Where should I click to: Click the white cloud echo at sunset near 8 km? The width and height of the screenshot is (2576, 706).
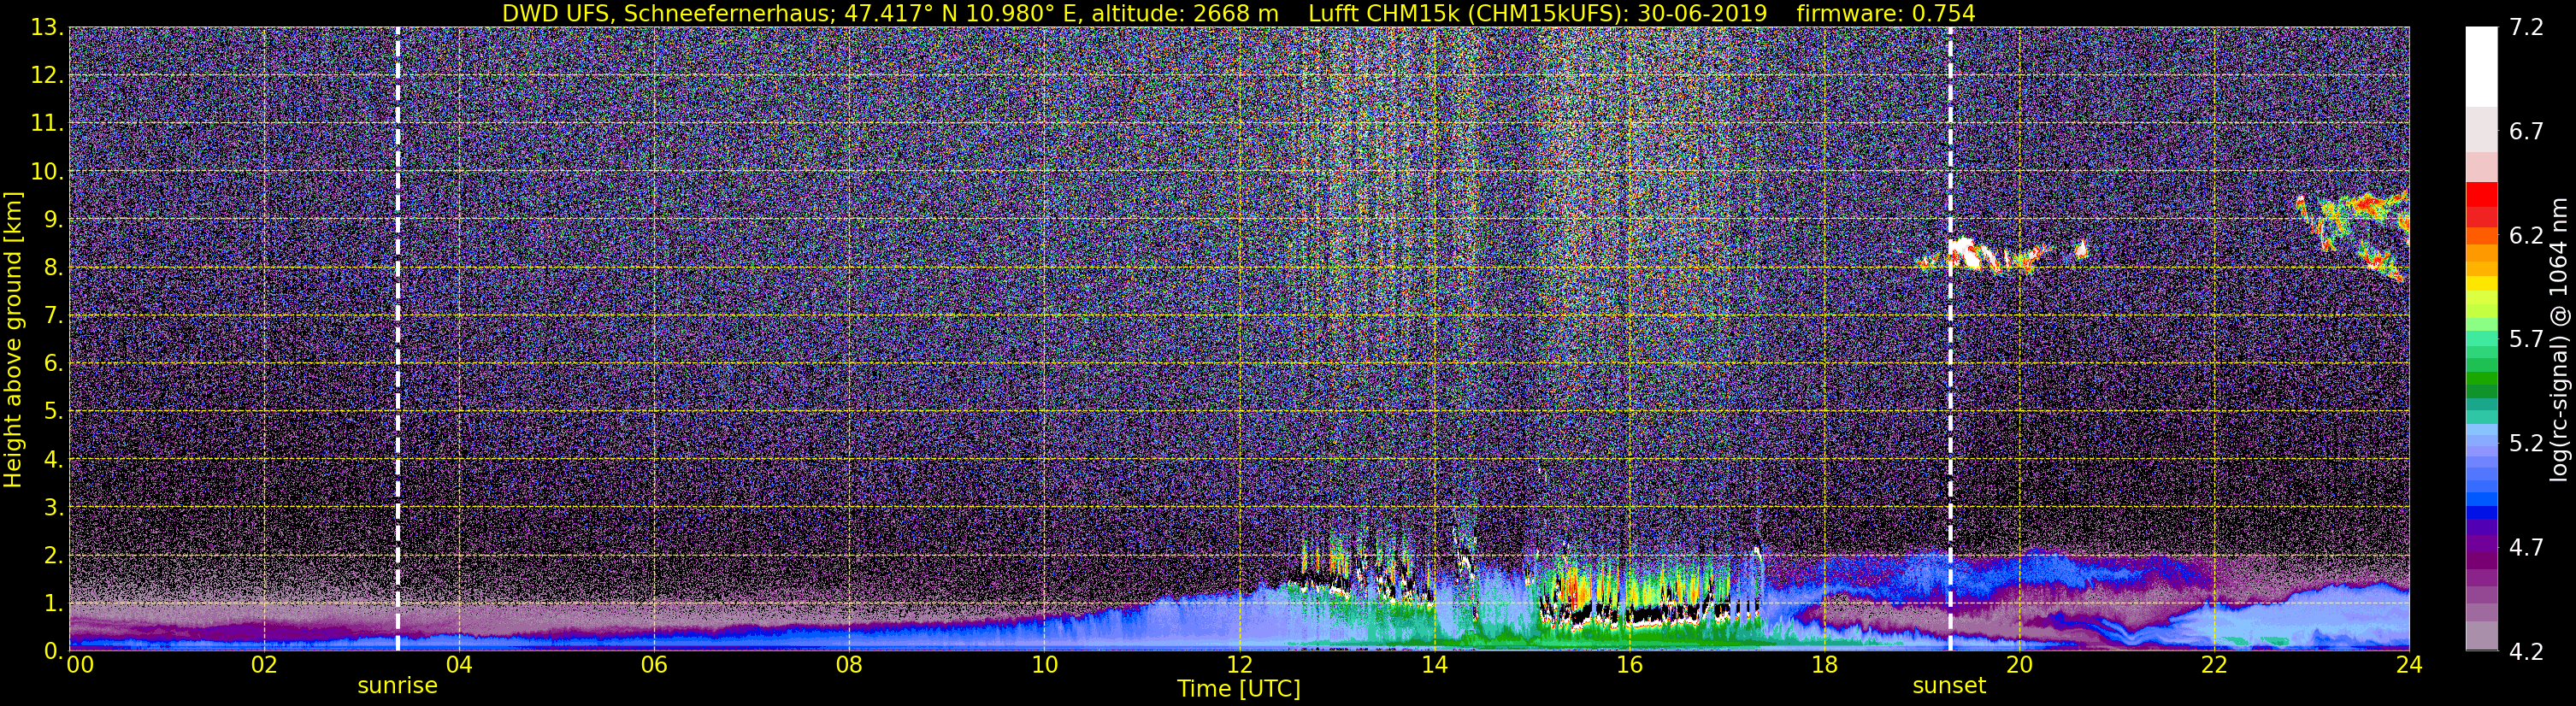coord(1966,252)
